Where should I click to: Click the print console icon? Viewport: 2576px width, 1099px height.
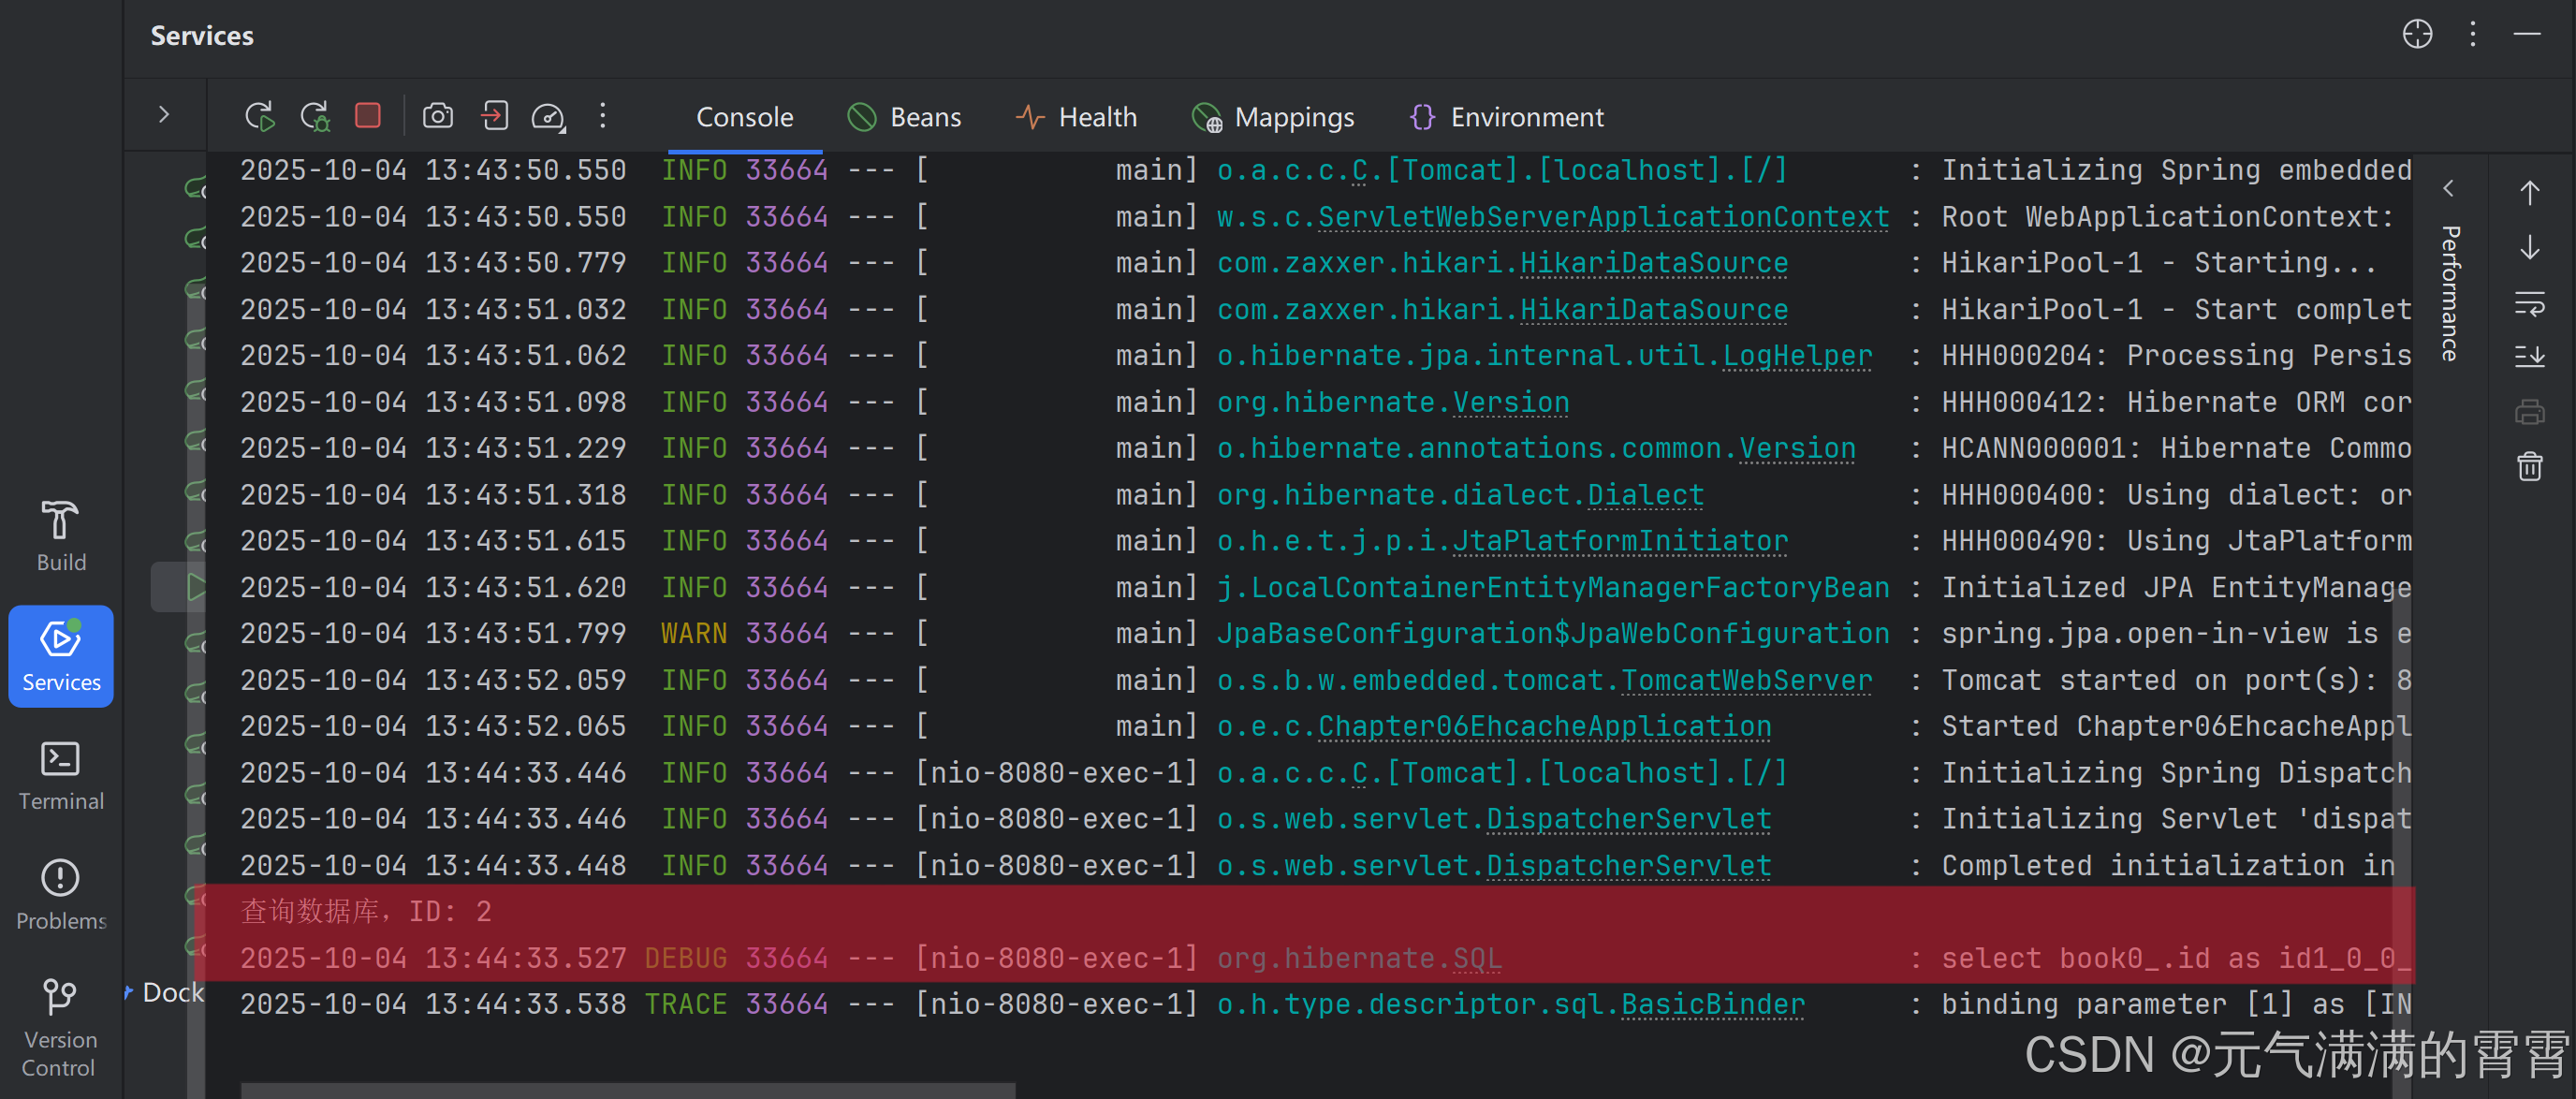click(x=2529, y=411)
